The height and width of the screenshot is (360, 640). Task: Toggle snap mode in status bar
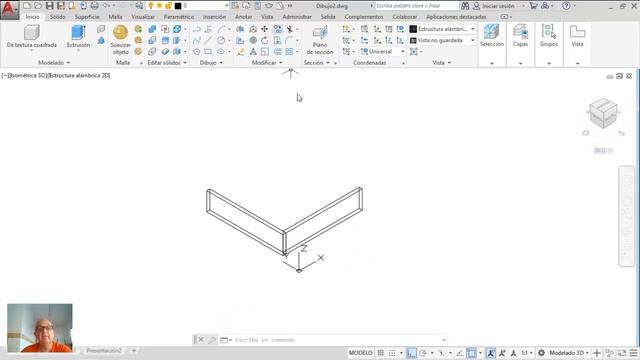392,353
